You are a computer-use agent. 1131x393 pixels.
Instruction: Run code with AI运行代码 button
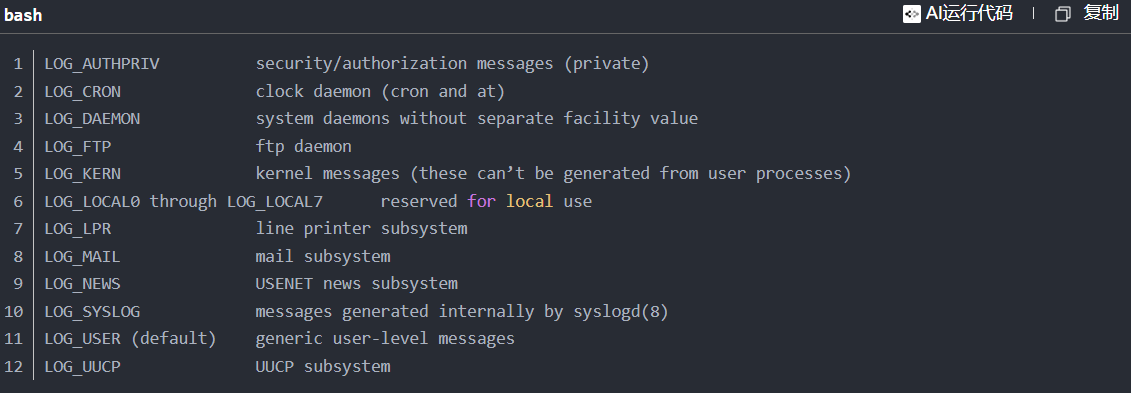click(x=958, y=14)
